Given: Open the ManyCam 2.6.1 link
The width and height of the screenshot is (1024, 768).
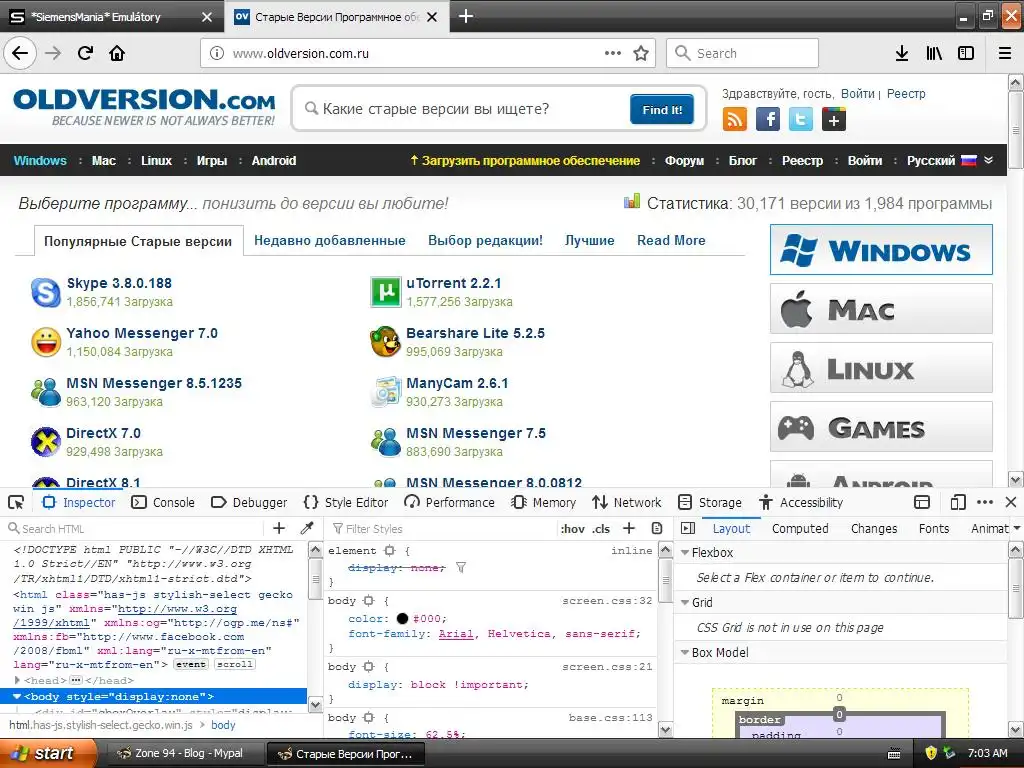Looking at the screenshot, I should click(457, 383).
